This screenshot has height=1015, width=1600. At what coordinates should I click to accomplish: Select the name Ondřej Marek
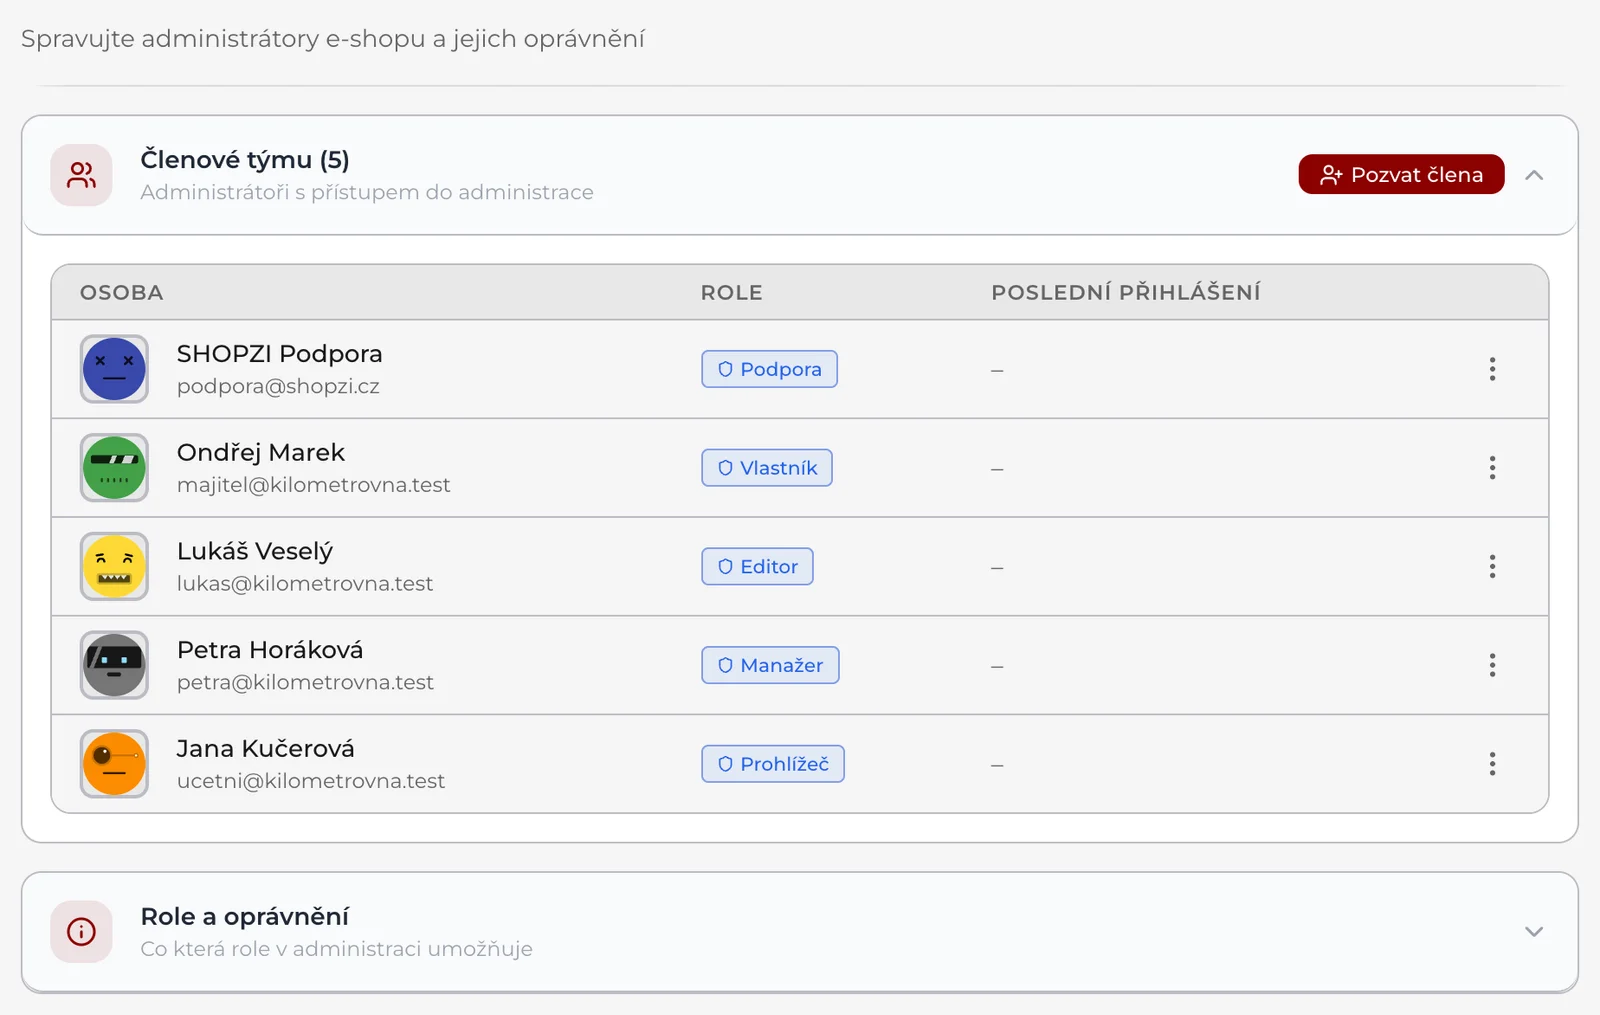click(260, 453)
